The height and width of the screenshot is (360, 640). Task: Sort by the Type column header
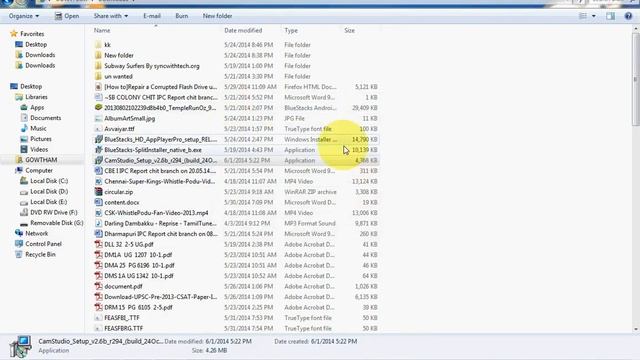291,30
